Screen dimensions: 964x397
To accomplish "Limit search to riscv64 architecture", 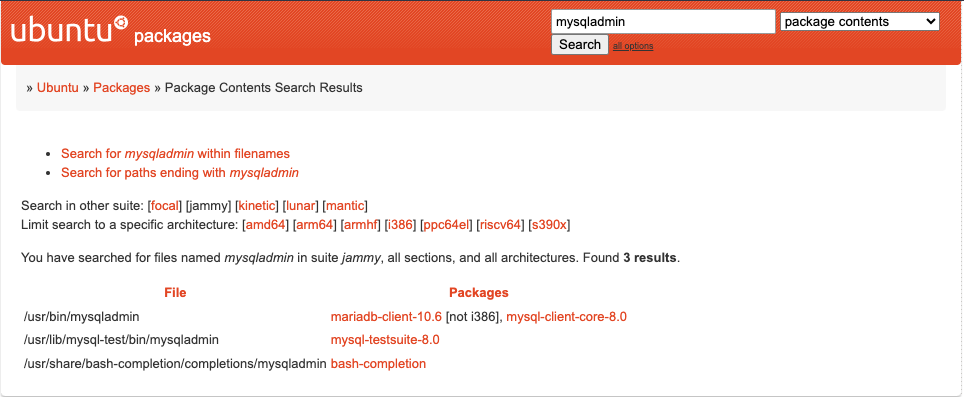I will click(500, 225).
